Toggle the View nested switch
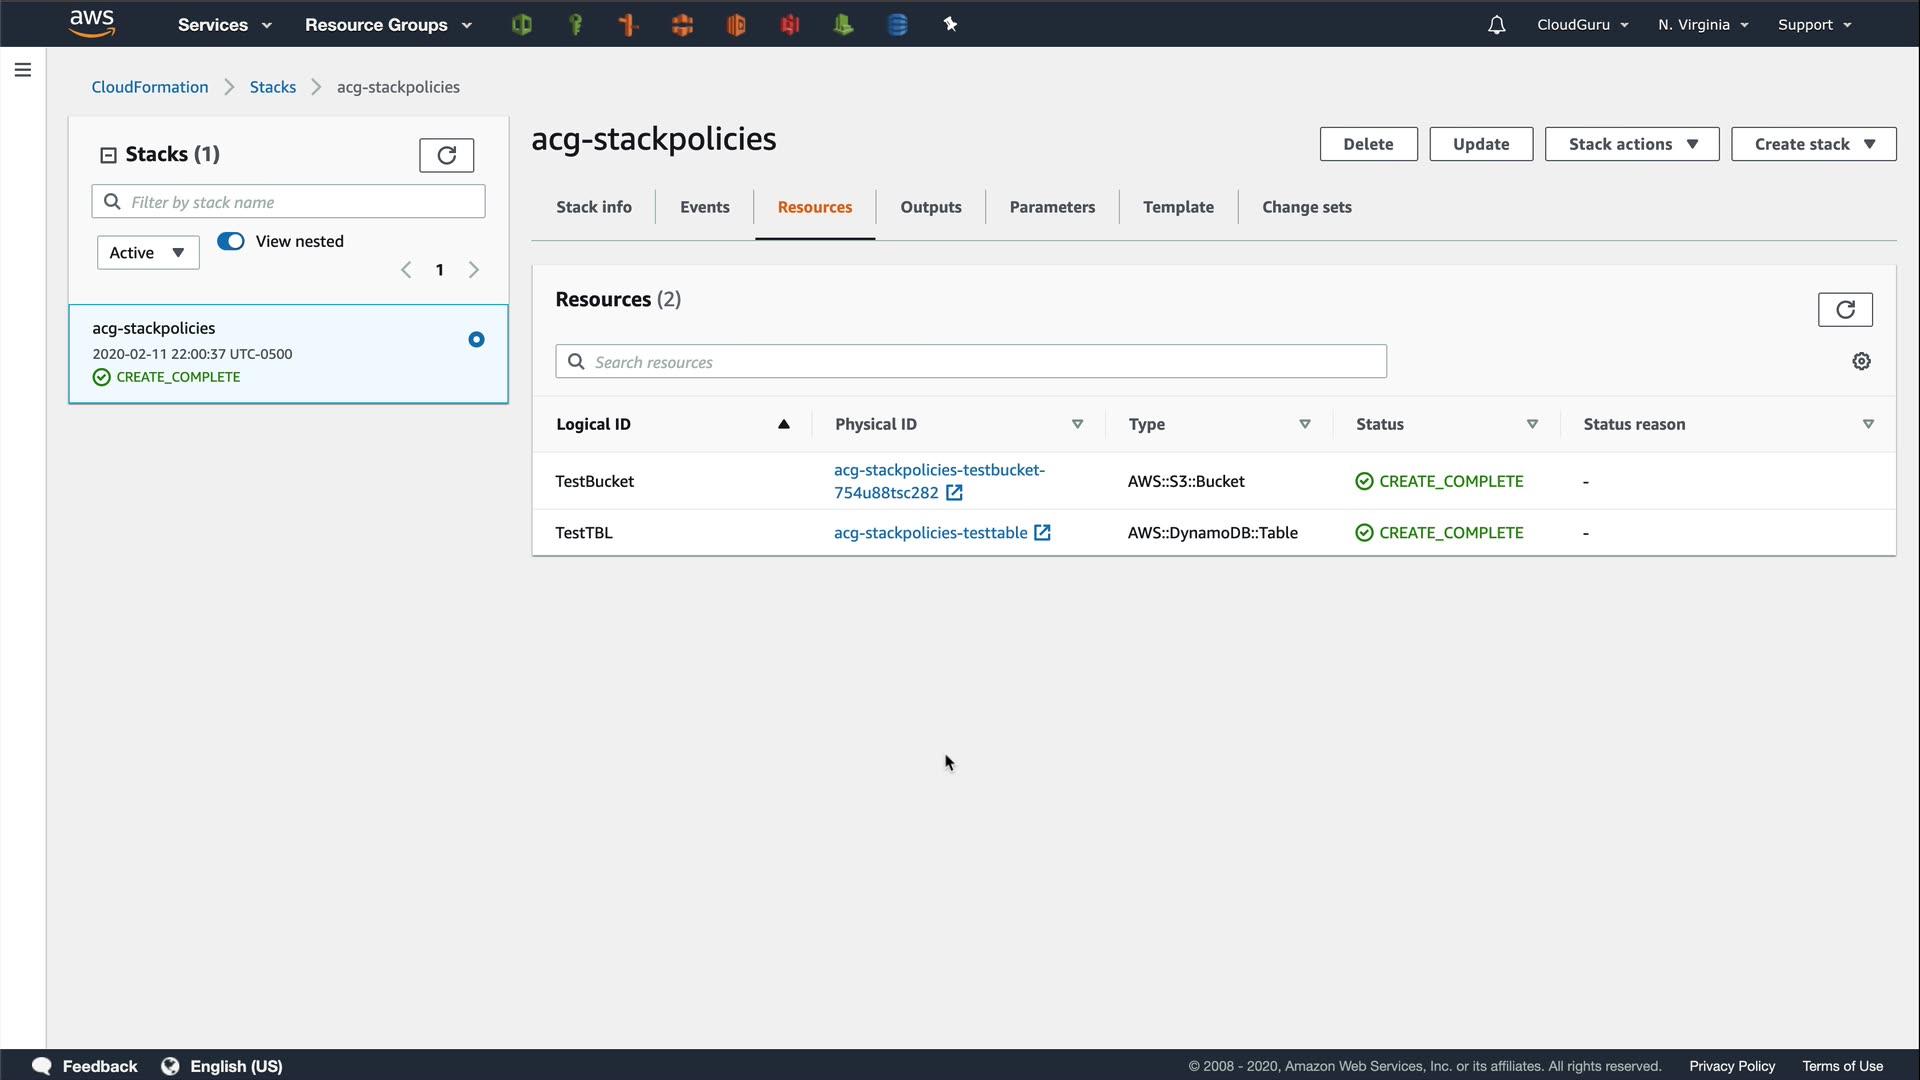This screenshot has width=1920, height=1080. (231, 241)
